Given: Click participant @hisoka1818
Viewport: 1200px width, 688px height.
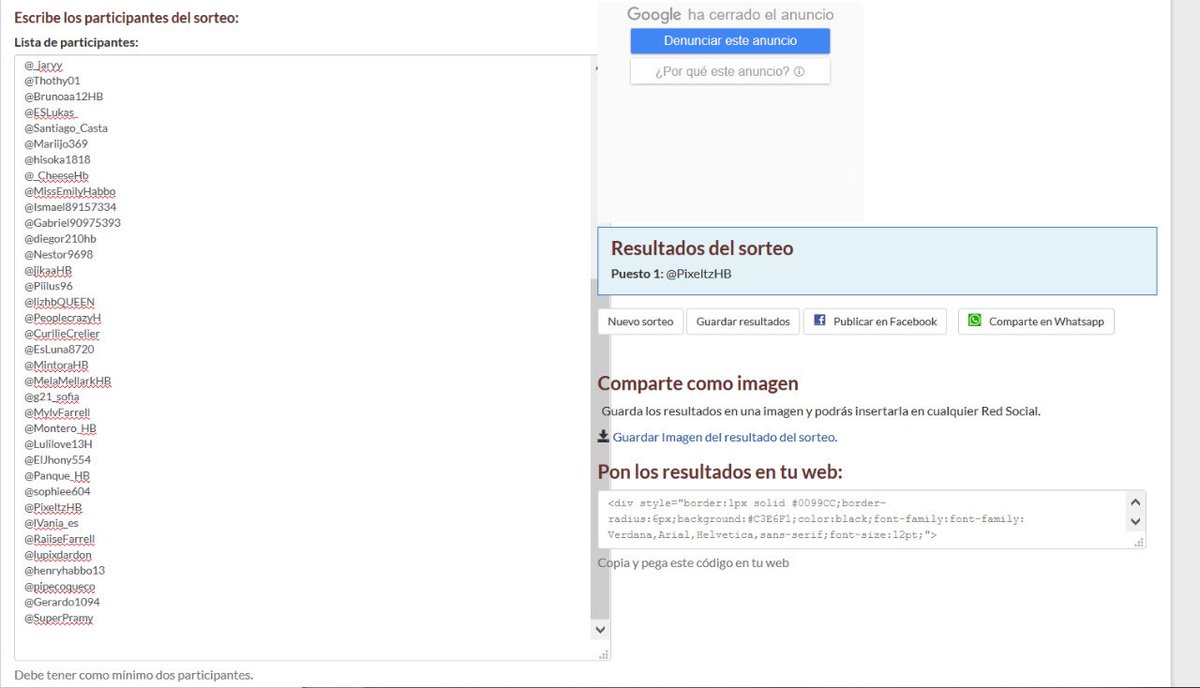Looking at the screenshot, I should tap(58, 160).
